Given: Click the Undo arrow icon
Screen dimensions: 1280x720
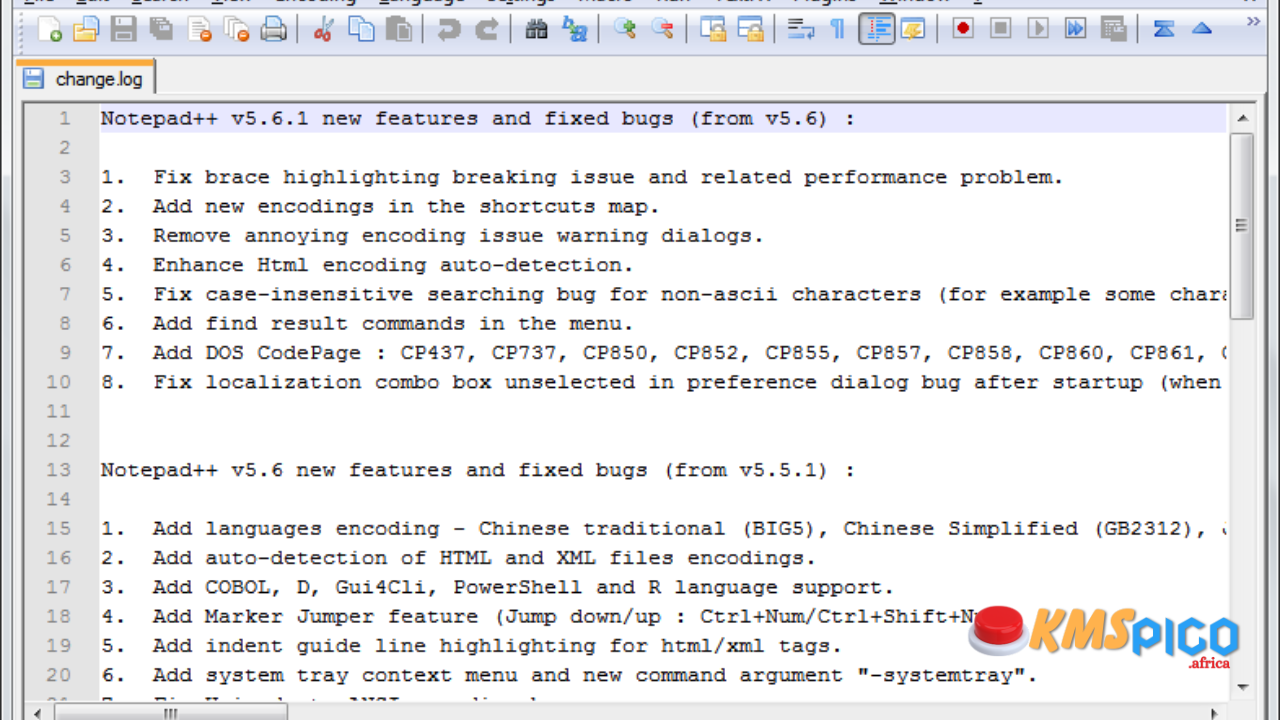Looking at the screenshot, I should 449,29.
